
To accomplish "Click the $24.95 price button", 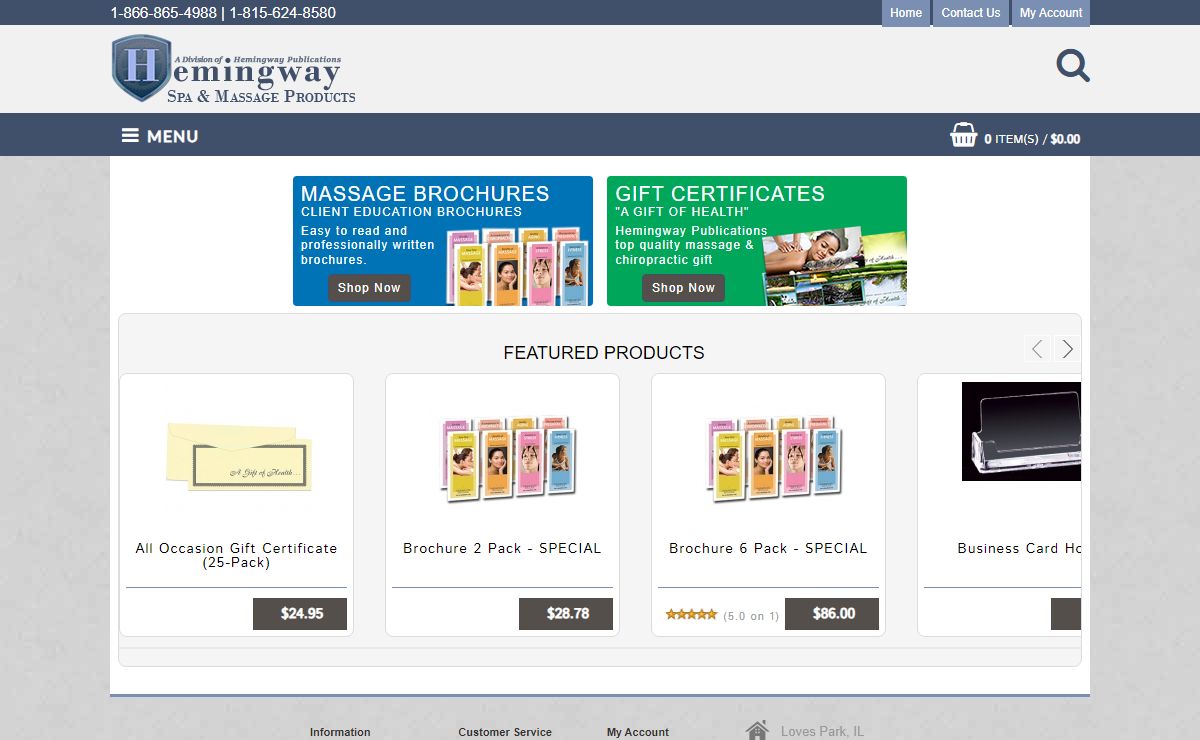I will click(300, 614).
